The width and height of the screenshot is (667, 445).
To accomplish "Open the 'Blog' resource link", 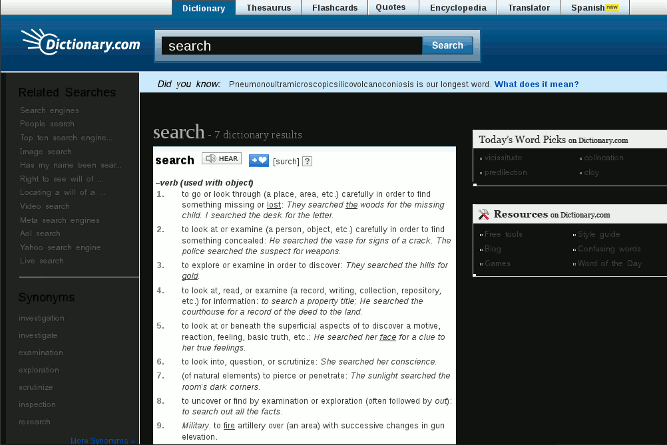I will (x=493, y=249).
